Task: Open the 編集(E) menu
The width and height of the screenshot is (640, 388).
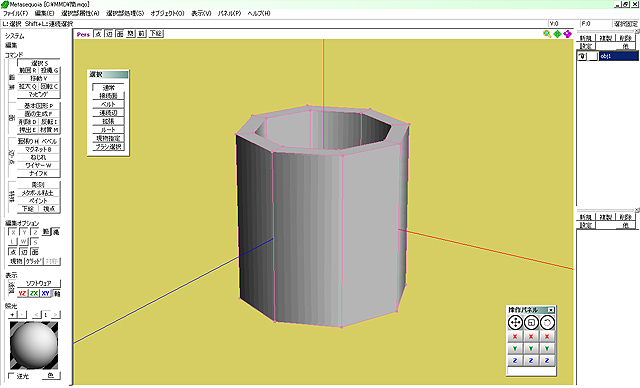Action: click(x=44, y=13)
